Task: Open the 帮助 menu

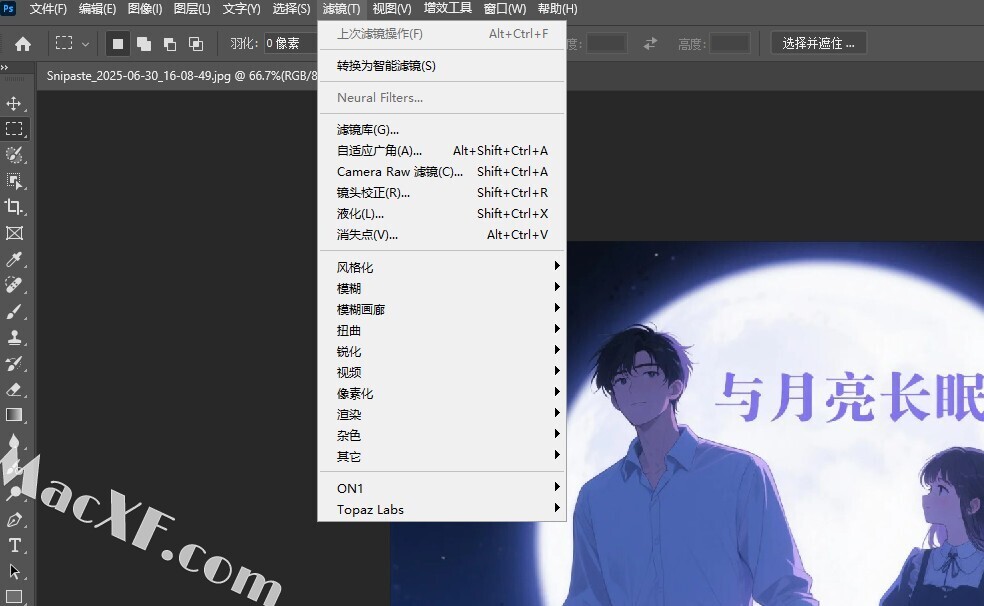Action: (x=557, y=9)
